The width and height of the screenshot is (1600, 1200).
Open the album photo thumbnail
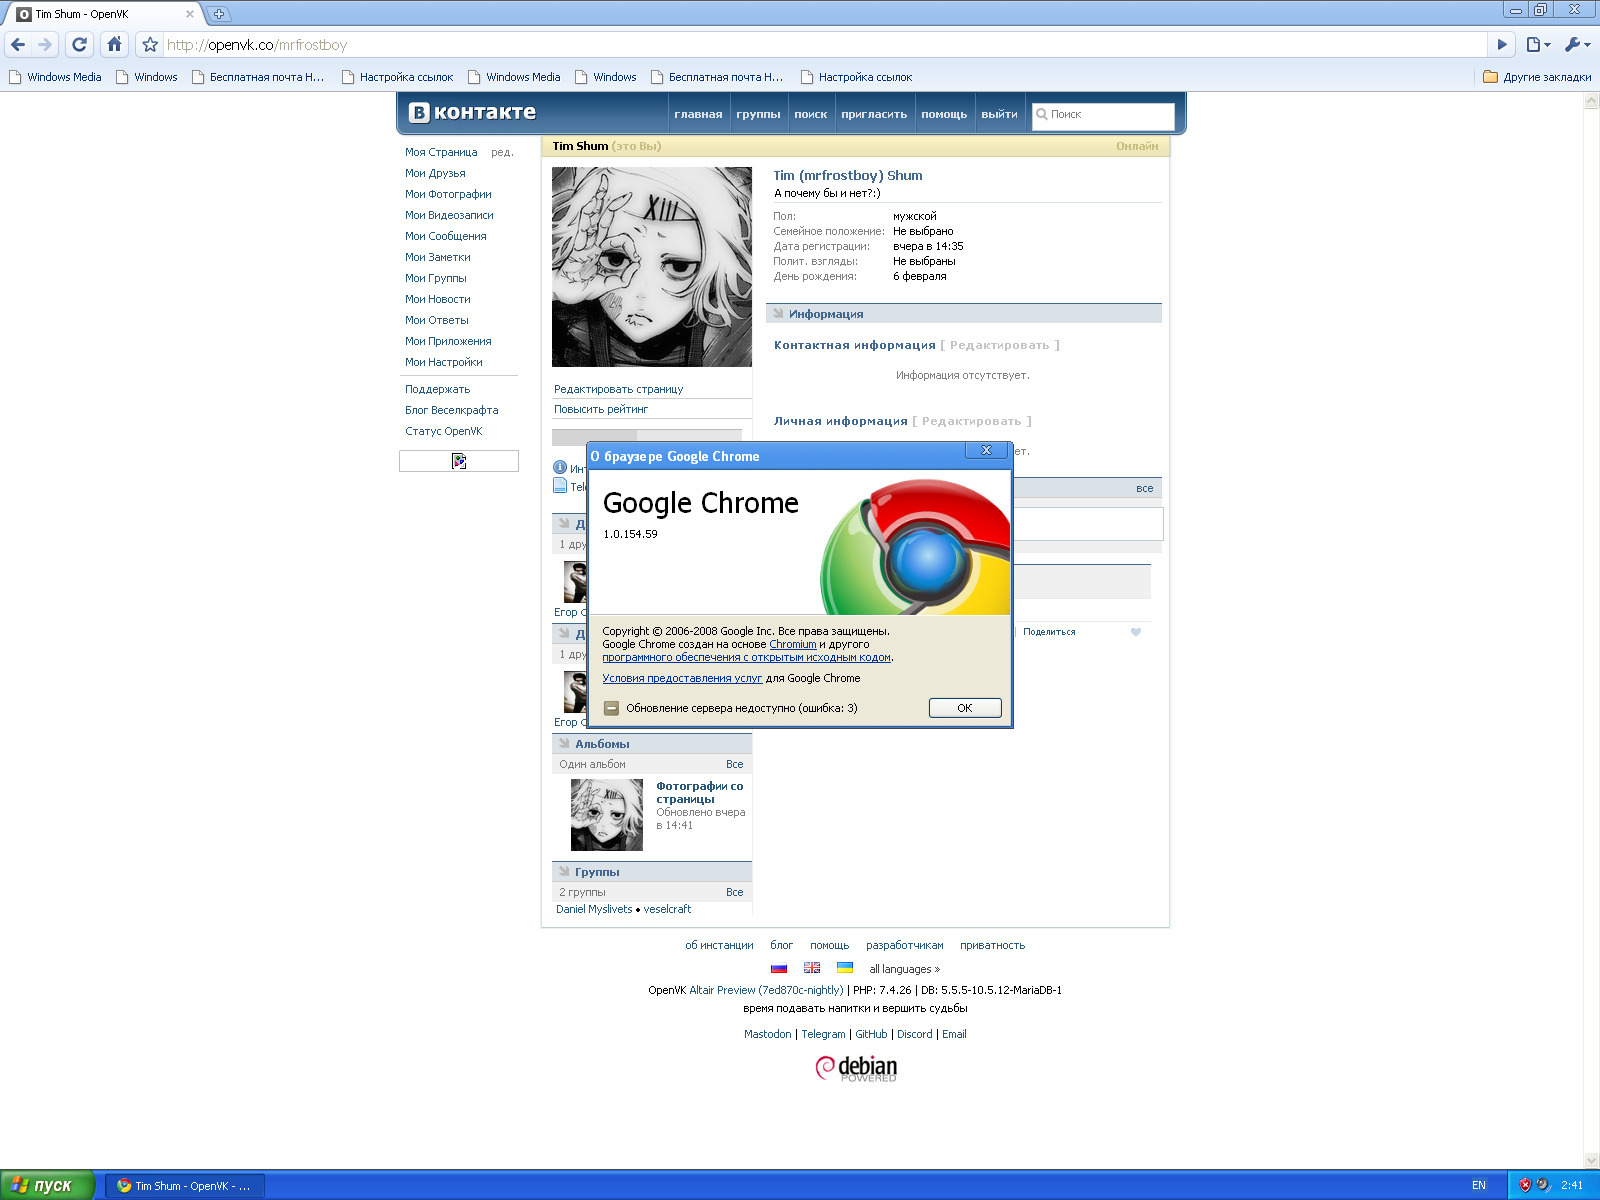tap(607, 815)
